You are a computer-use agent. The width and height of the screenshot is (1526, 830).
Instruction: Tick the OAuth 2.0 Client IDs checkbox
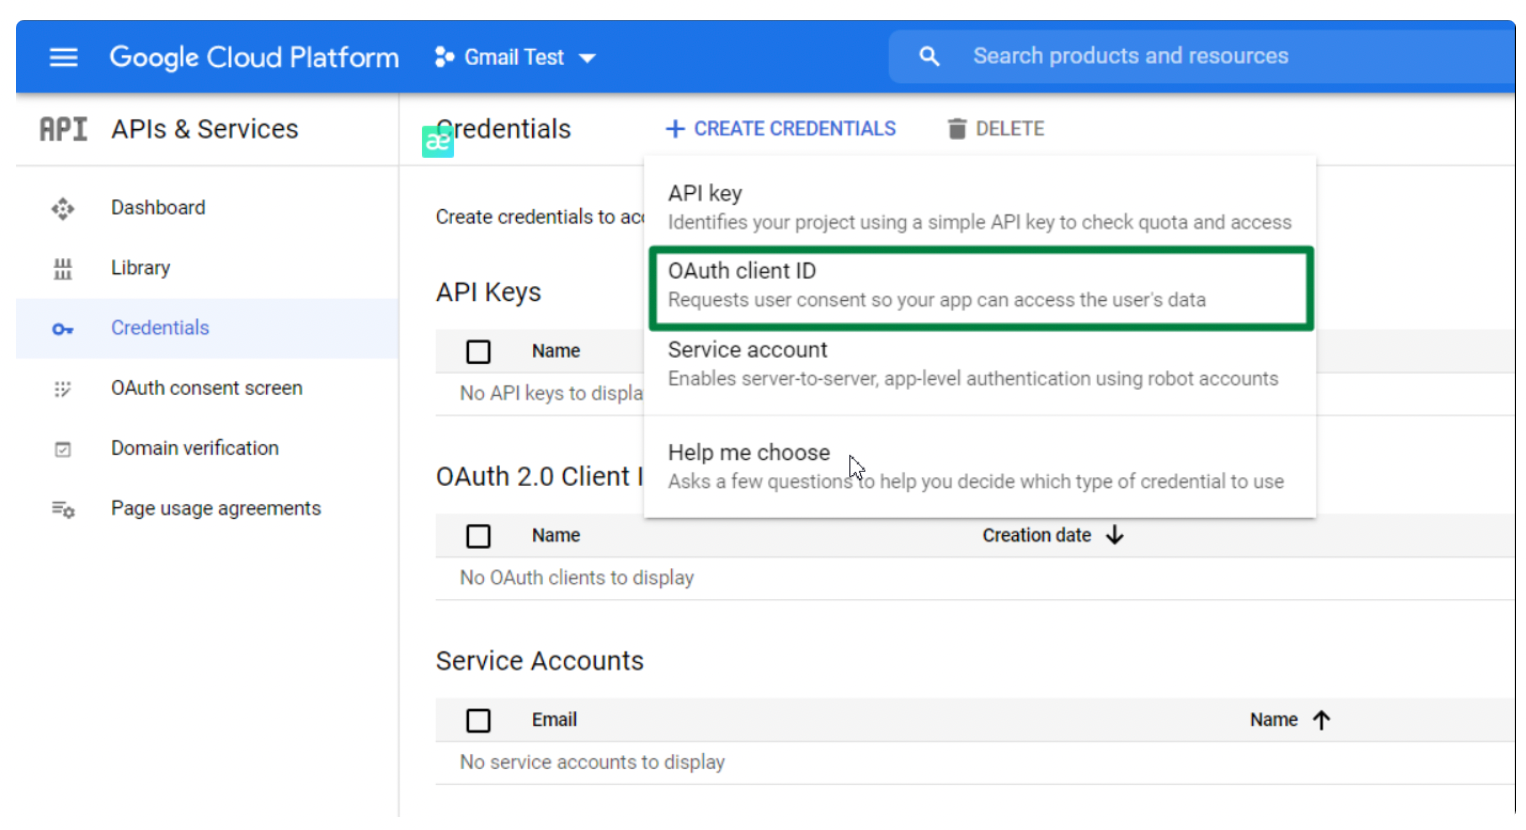click(479, 536)
